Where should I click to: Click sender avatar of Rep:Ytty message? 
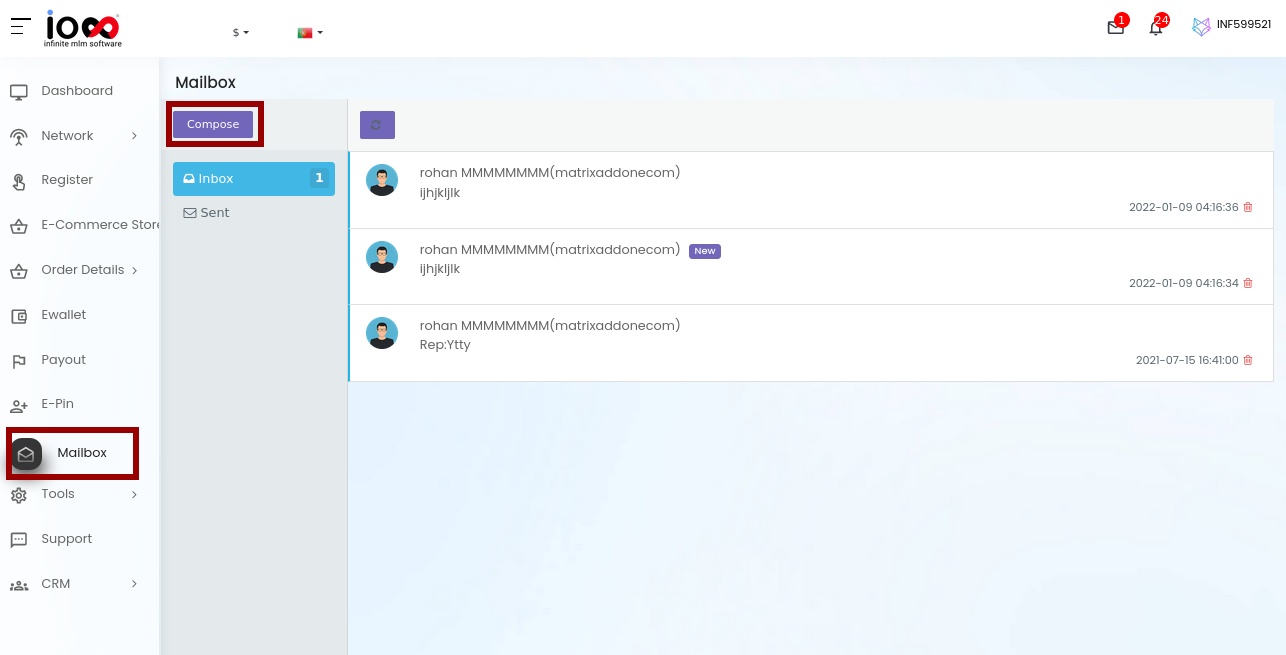click(x=382, y=333)
